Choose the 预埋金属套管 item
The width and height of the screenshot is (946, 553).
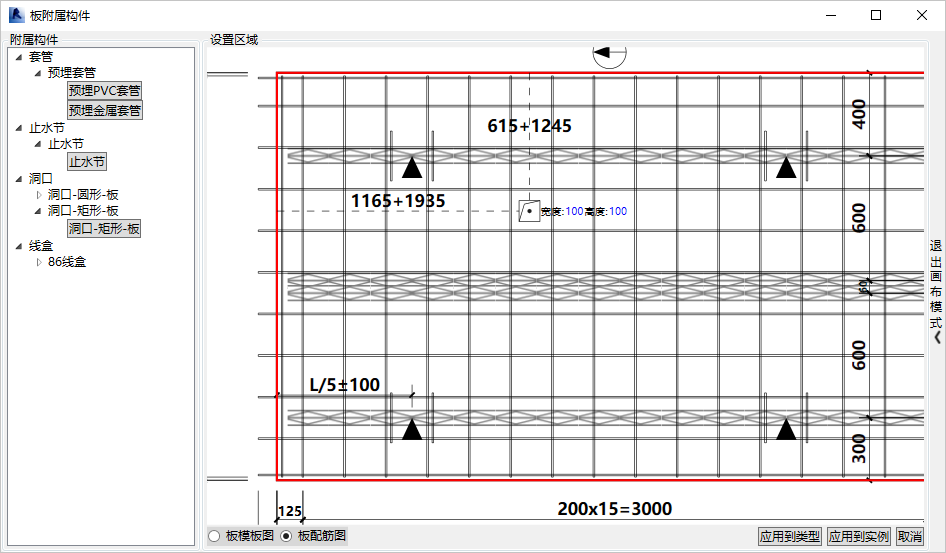pyautogui.click(x=104, y=110)
